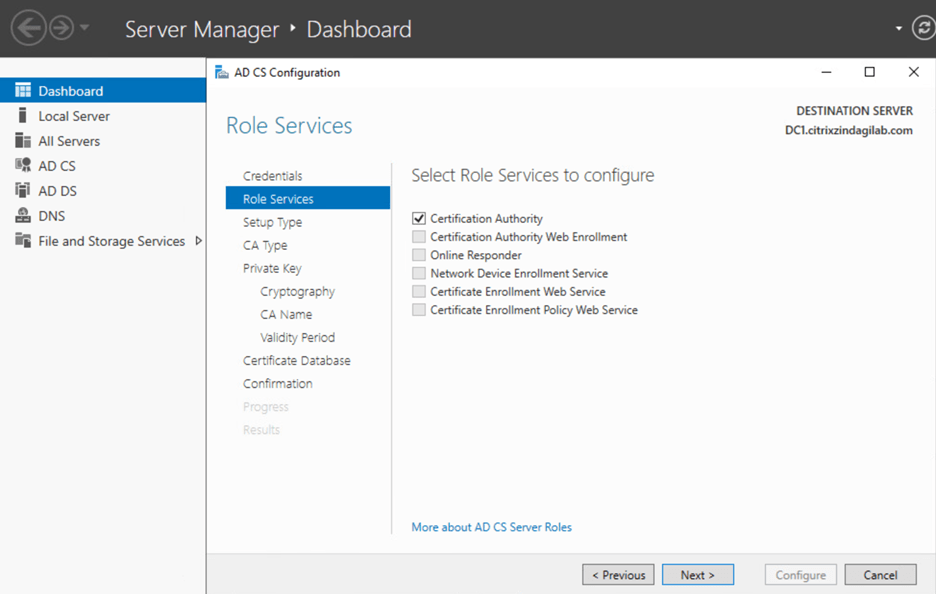
Task: Click the Next button
Action: tap(698, 575)
